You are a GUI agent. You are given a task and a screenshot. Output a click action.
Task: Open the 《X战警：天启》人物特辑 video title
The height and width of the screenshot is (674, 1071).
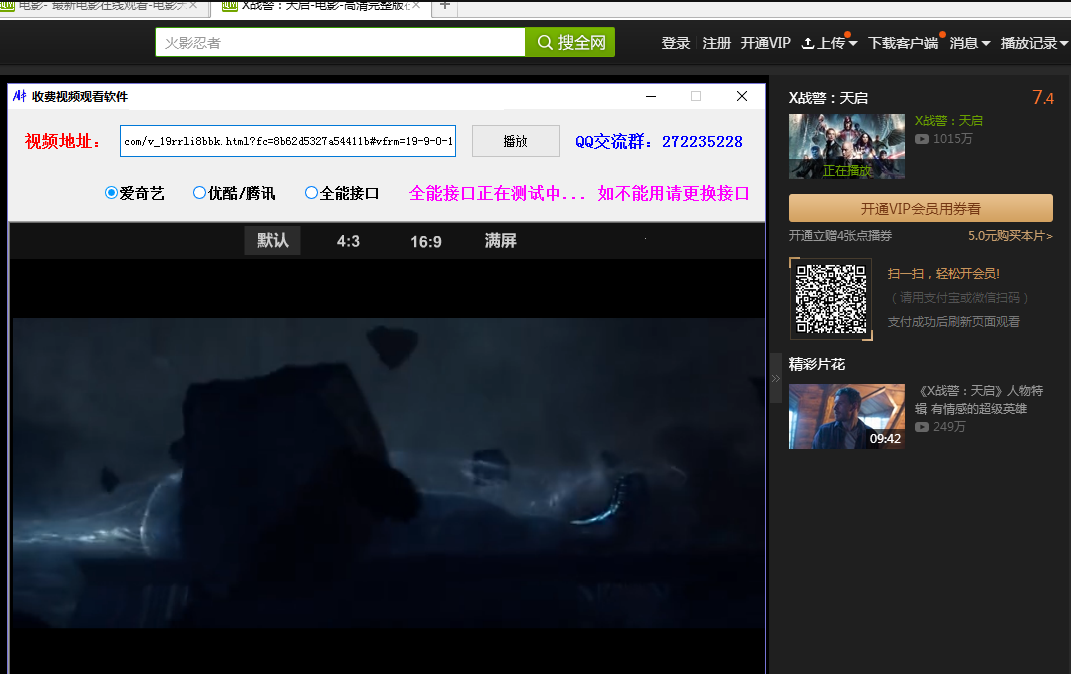[x=979, y=399]
